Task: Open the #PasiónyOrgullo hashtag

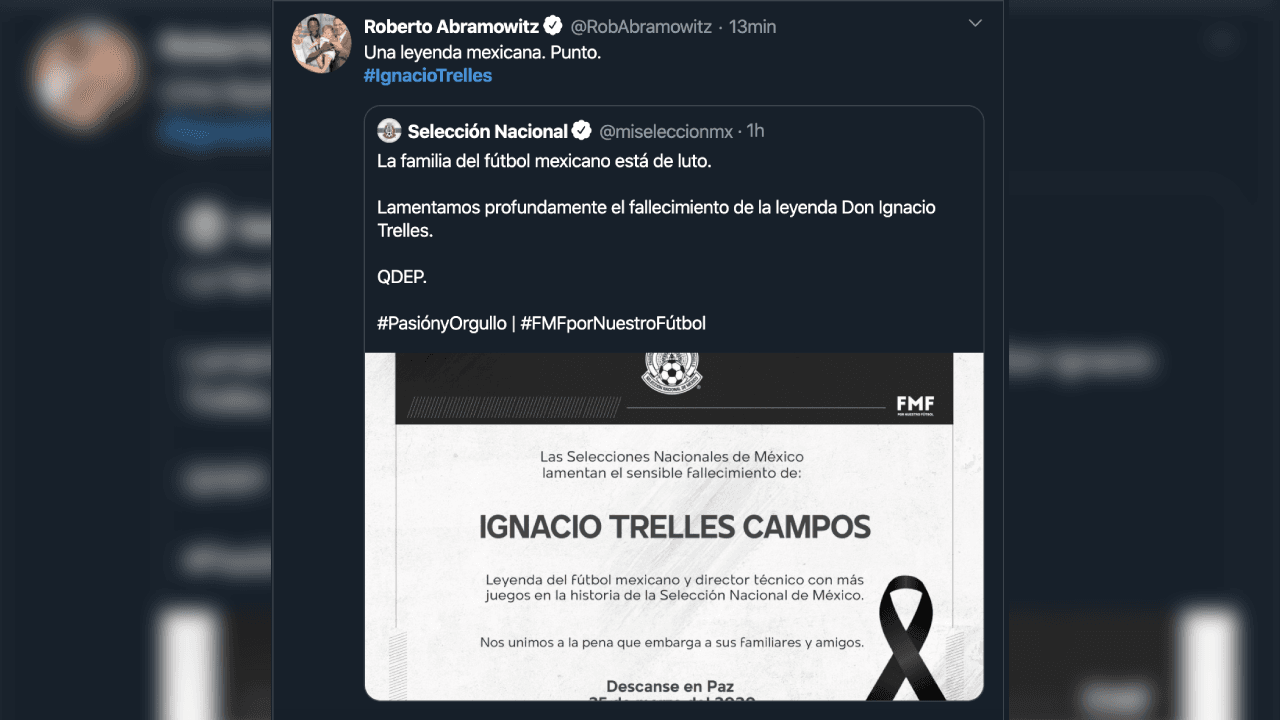Action: (439, 323)
